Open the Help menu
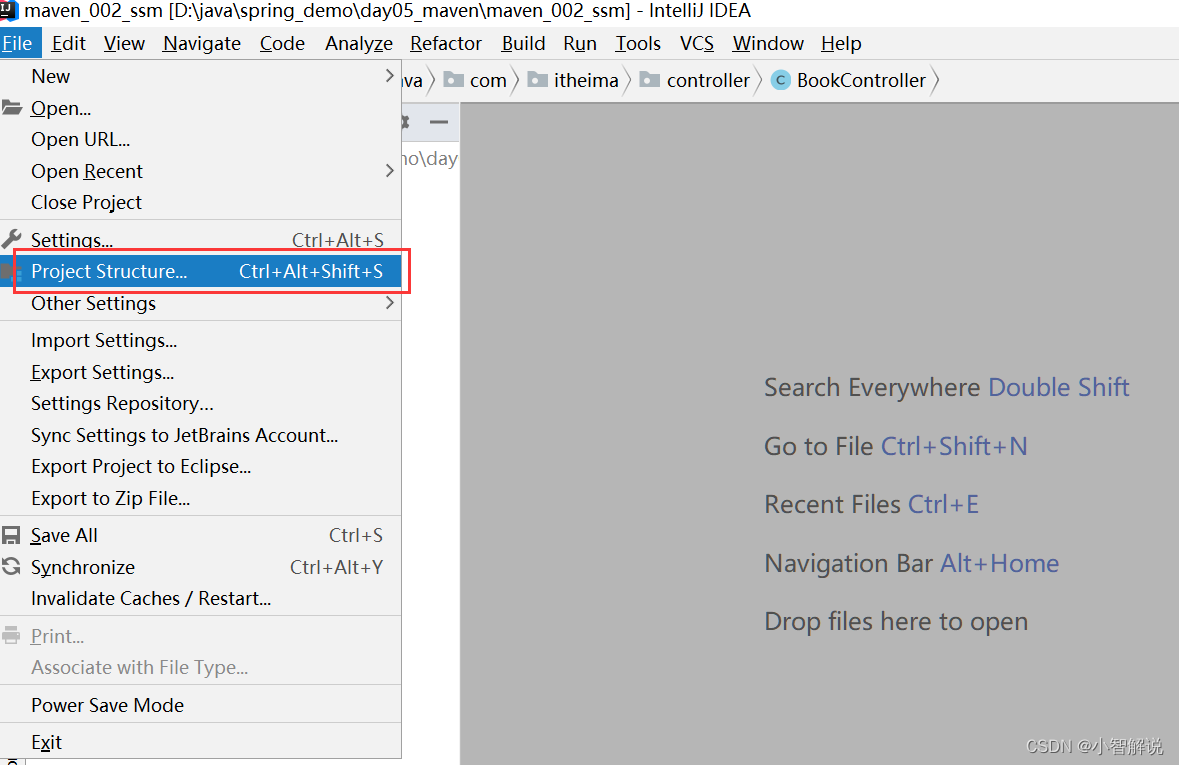 (841, 44)
